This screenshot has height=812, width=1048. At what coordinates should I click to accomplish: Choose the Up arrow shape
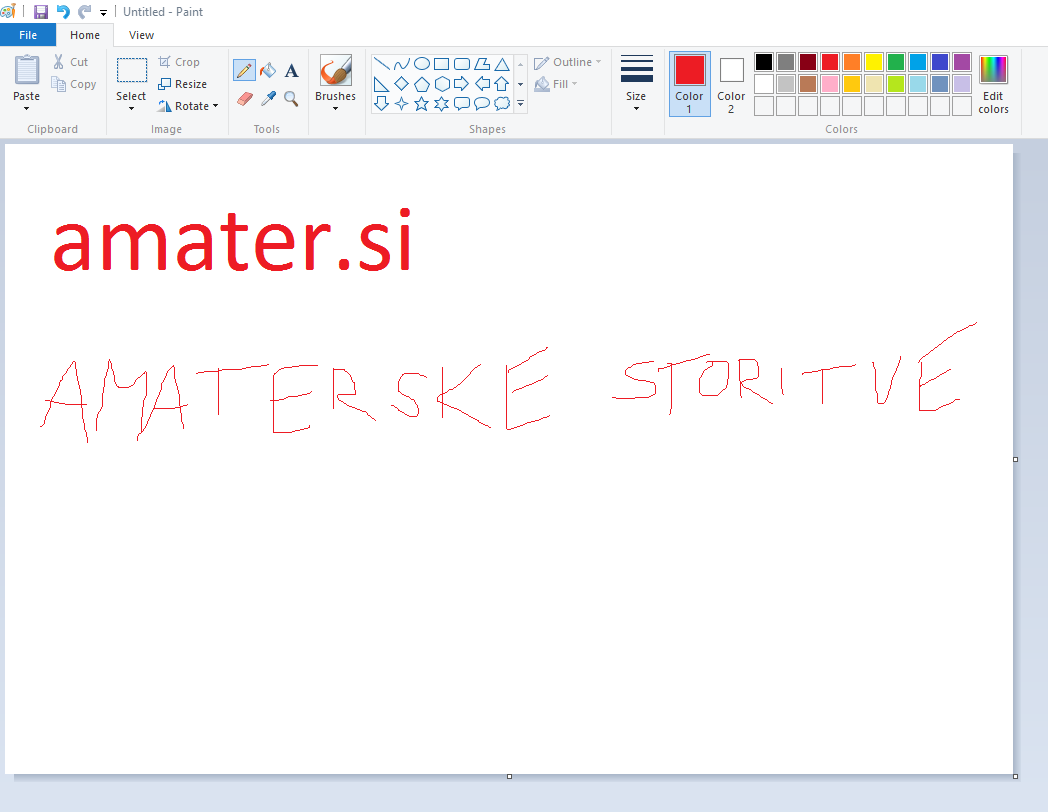(502, 84)
